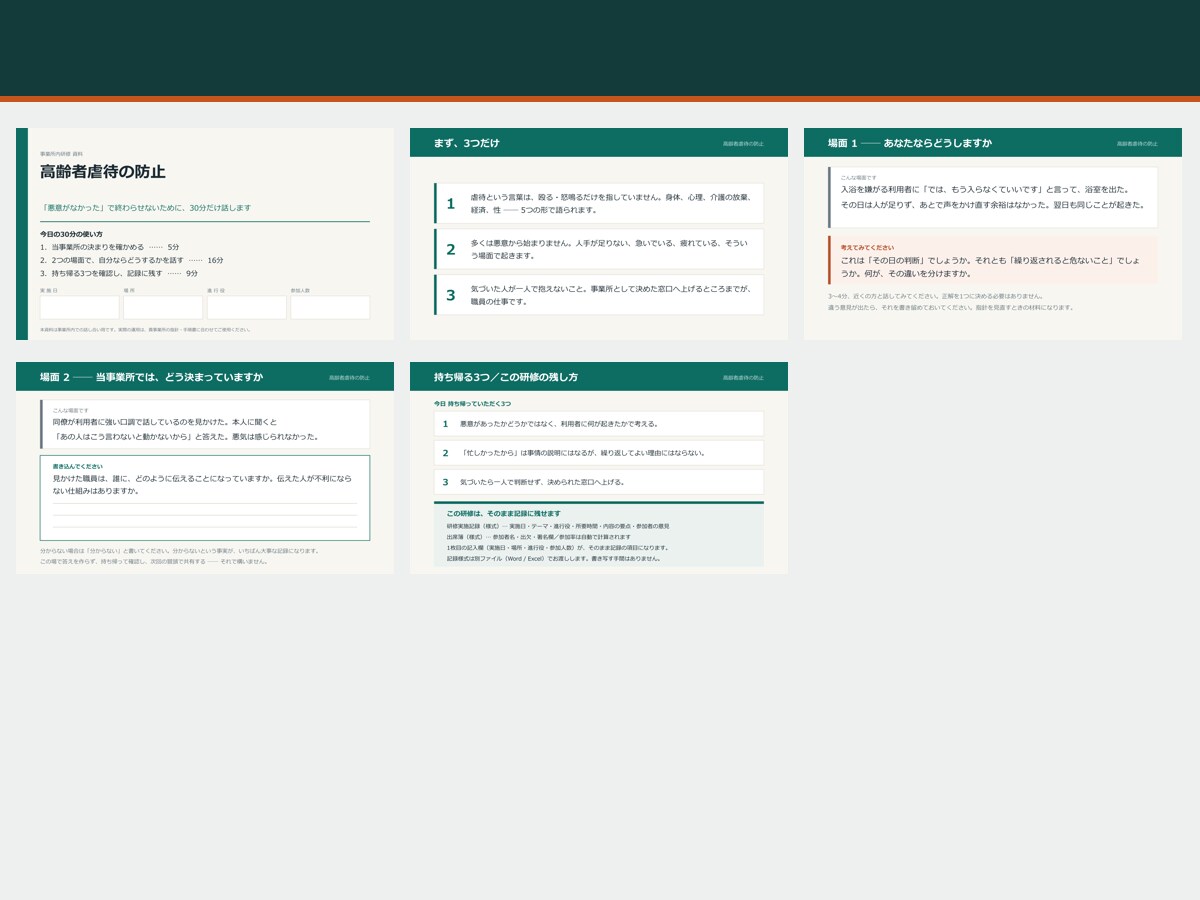This screenshot has height=900, width=1200.
Task: Click point 1 starting 虐待という言葉は
Action: coord(599,203)
